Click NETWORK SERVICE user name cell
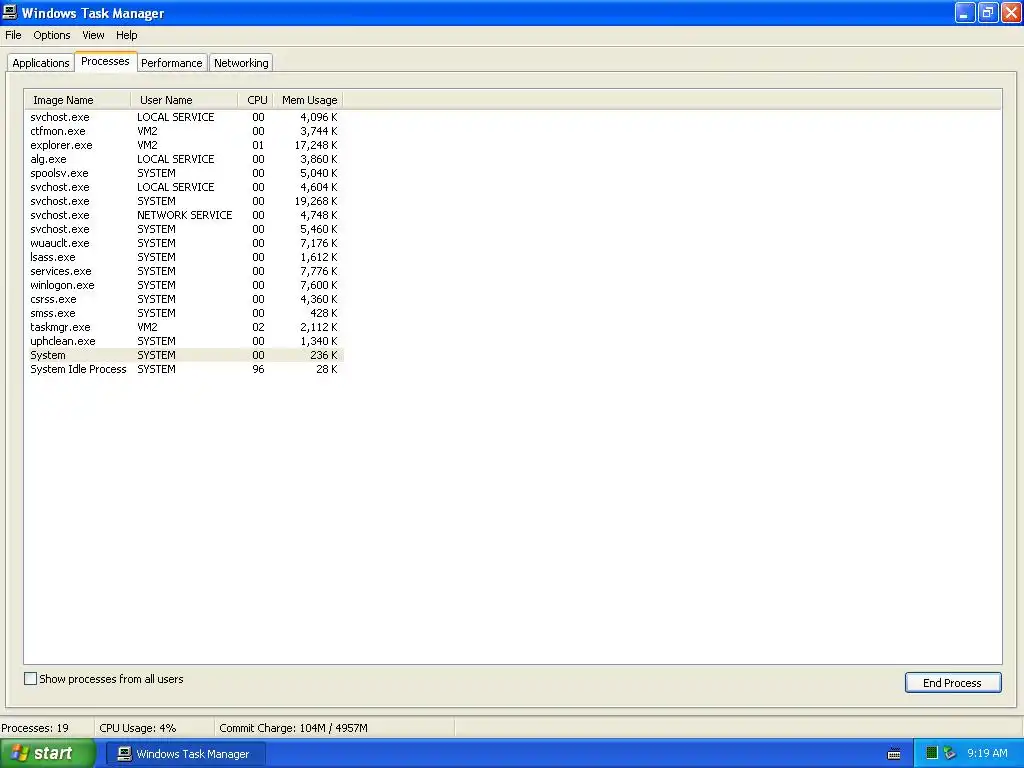This screenshot has height=768, width=1024. click(x=184, y=216)
